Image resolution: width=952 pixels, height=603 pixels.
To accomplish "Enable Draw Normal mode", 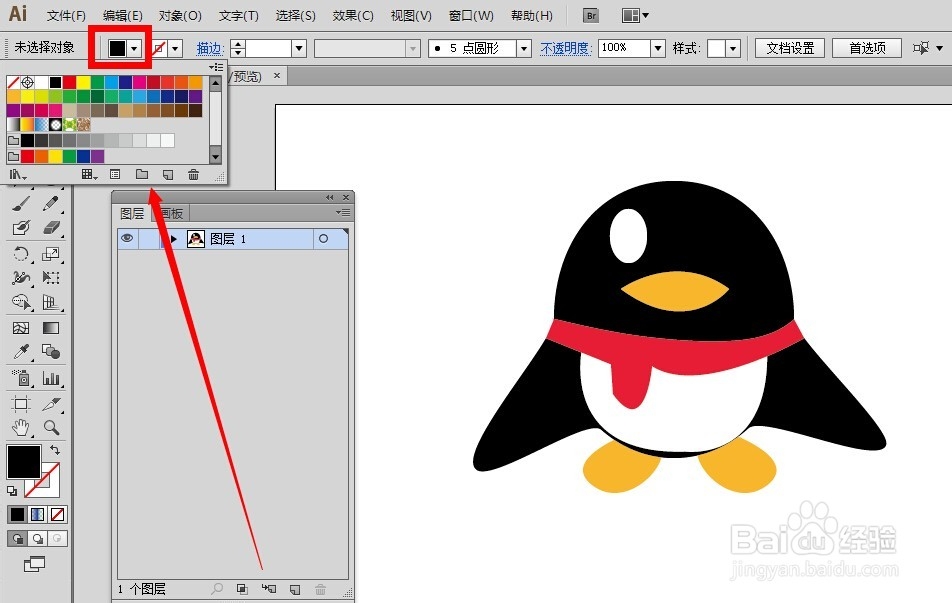I will click(17, 539).
